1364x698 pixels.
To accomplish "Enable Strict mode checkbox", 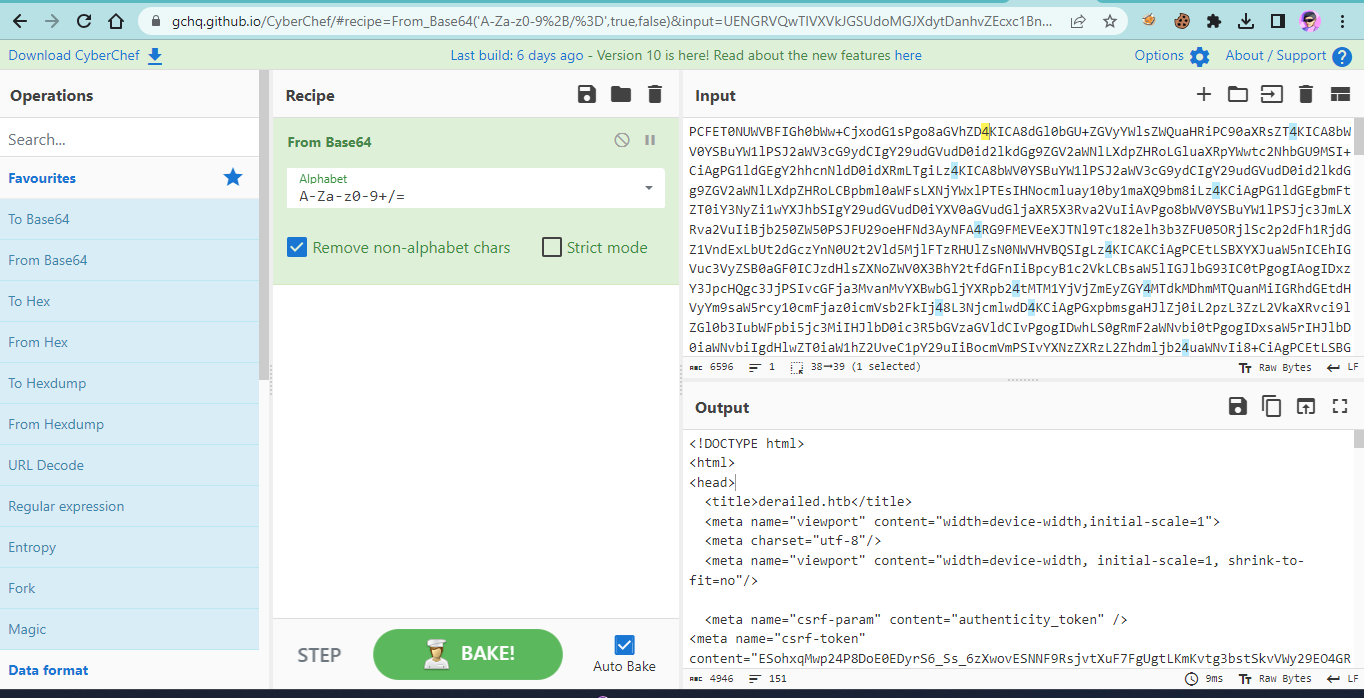I will click(x=552, y=247).
